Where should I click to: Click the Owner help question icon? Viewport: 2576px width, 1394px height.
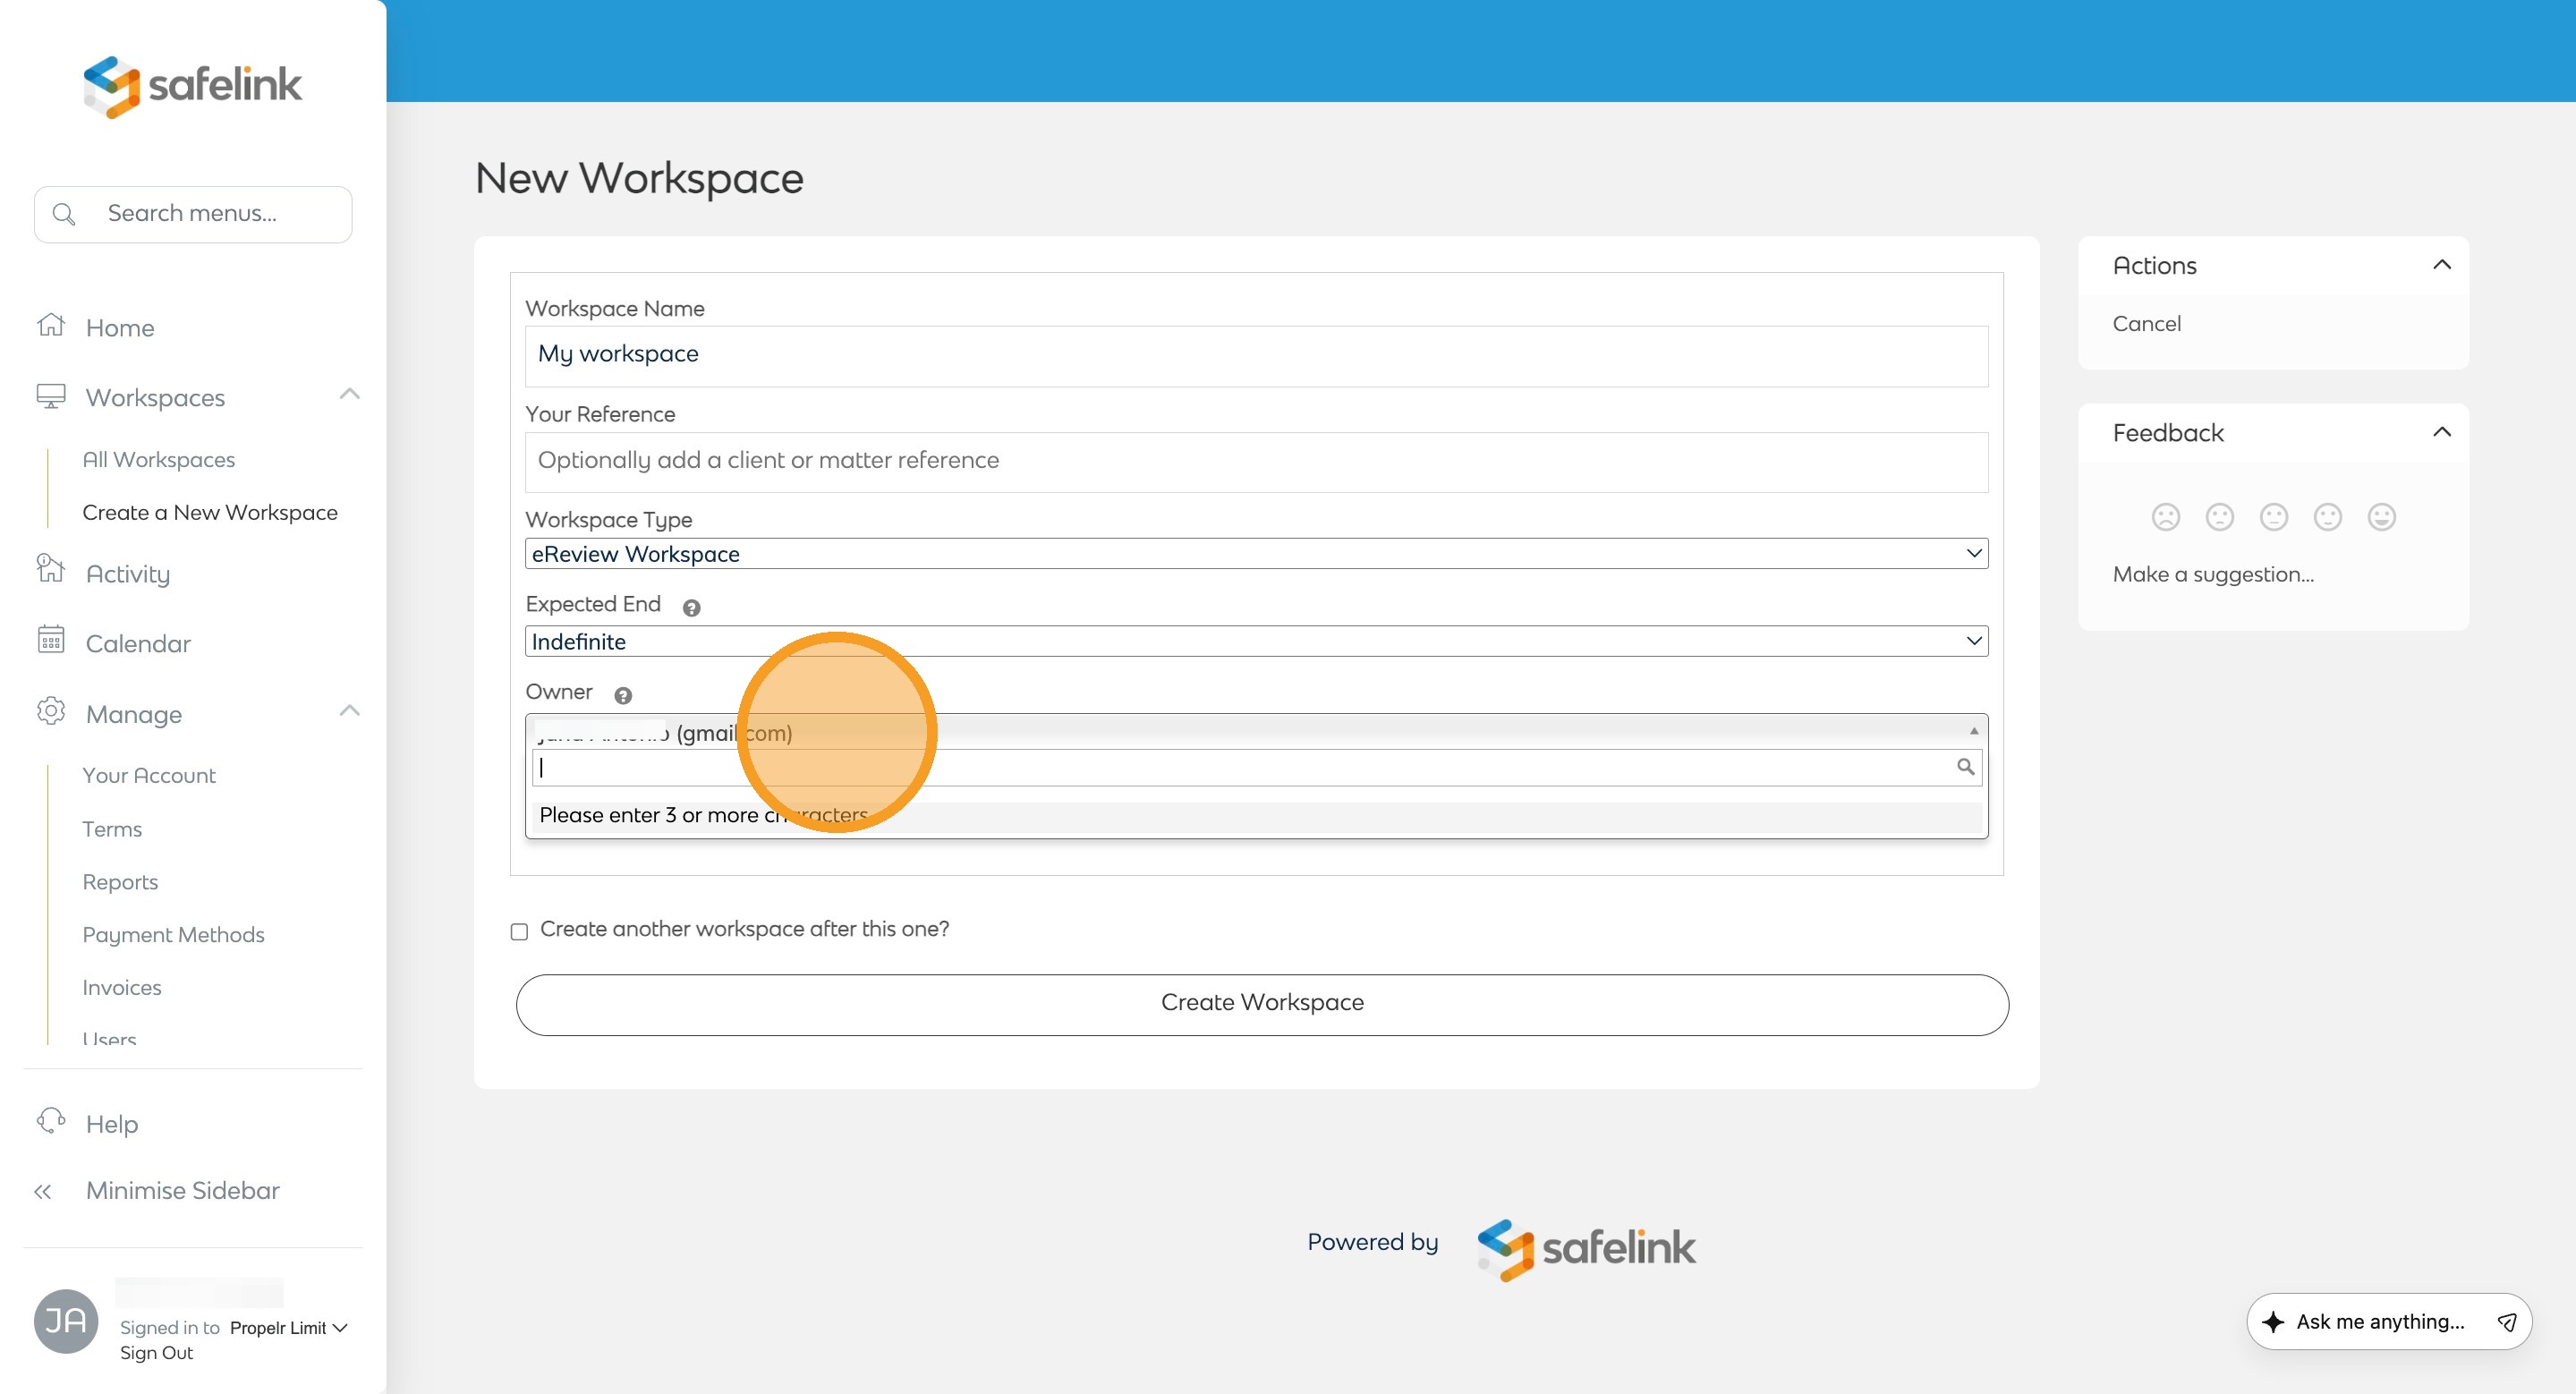coord(623,695)
